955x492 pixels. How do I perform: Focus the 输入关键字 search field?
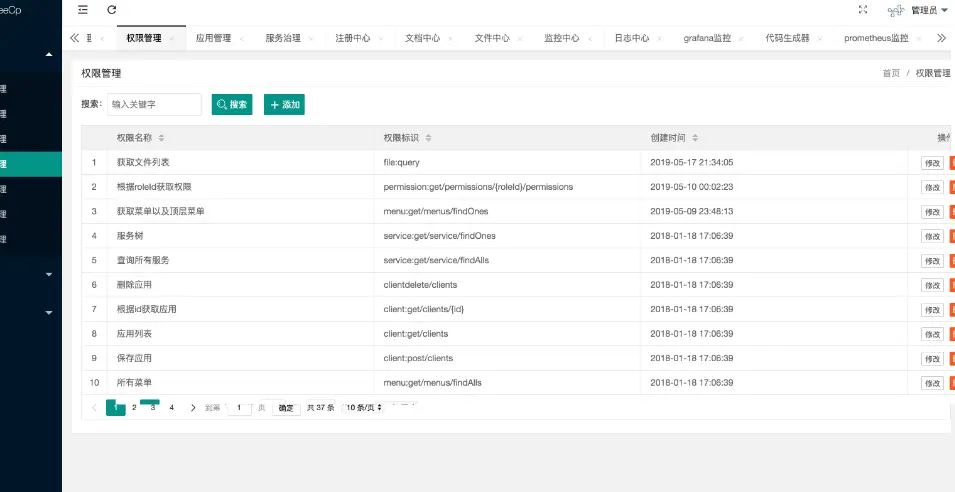click(155, 104)
